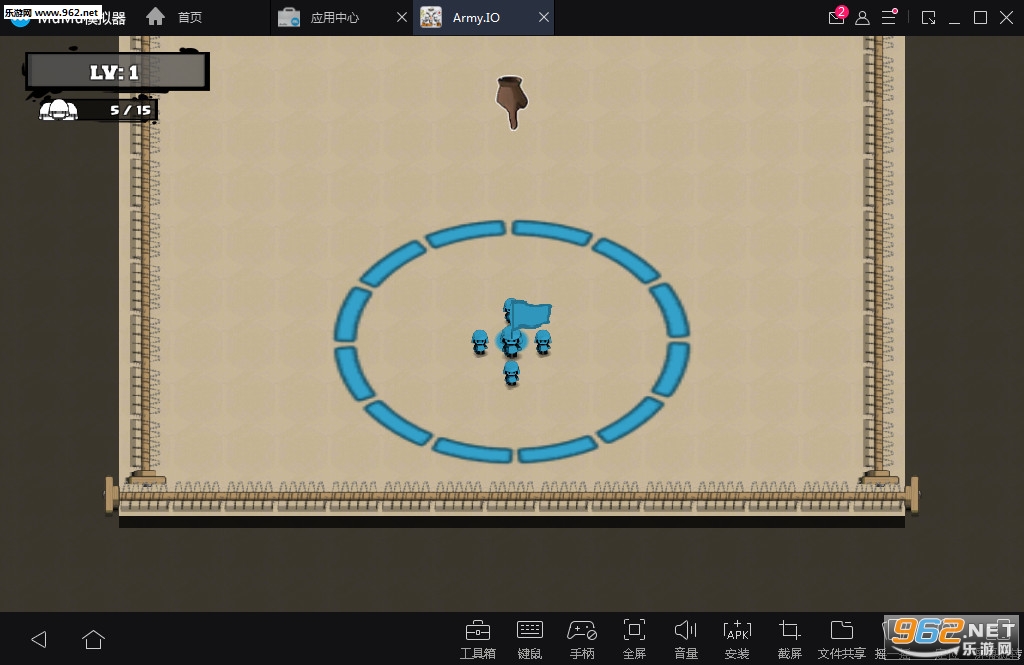Click the home house icon
Image resolution: width=1024 pixels, height=665 pixels.
click(155, 16)
